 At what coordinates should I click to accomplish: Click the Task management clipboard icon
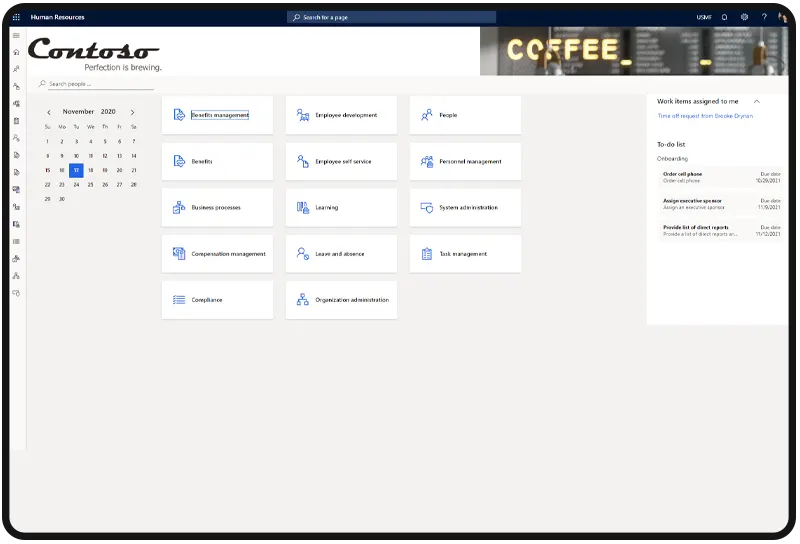pyautogui.click(x=427, y=254)
